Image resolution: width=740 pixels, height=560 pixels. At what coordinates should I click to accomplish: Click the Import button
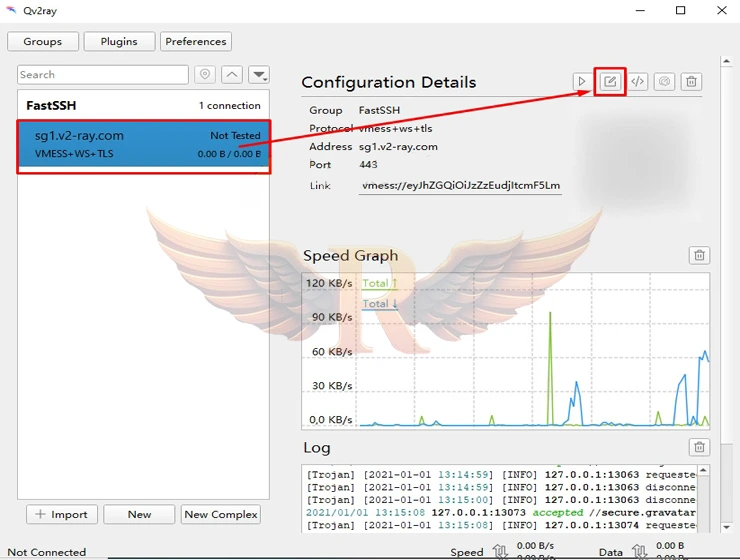pos(61,514)
